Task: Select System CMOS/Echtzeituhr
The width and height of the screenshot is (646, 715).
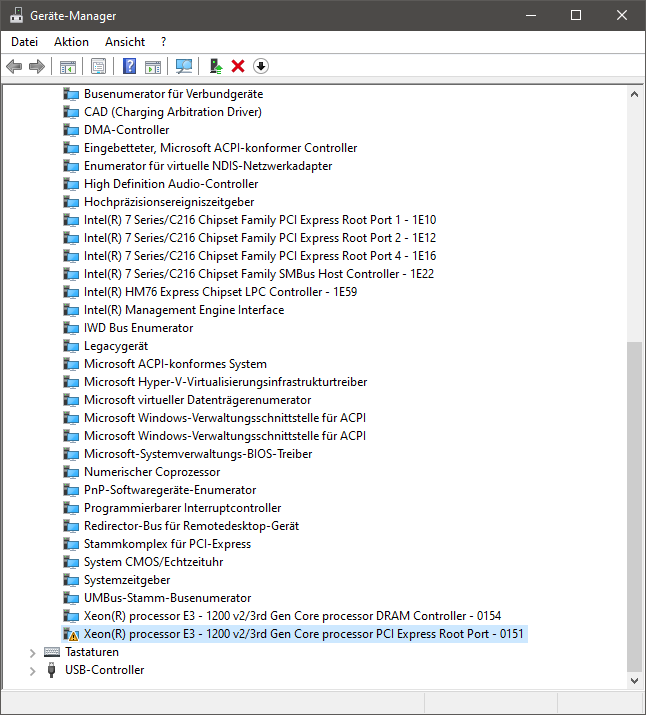Action: (x=154, y=562)
